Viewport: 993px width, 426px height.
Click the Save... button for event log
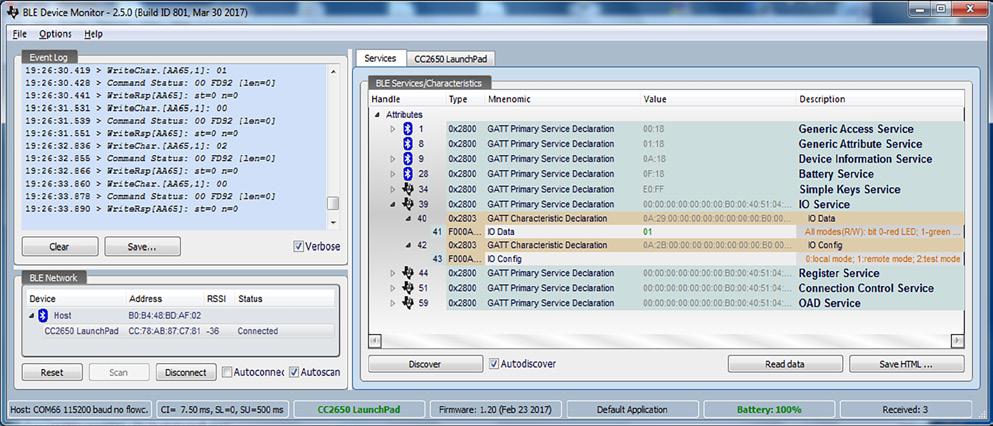click(142, 247)
